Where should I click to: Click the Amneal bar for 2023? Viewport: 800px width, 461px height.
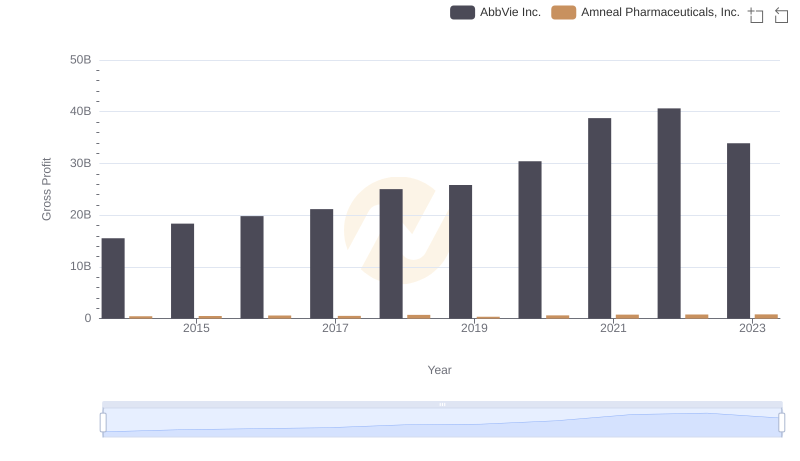[766, 316]
